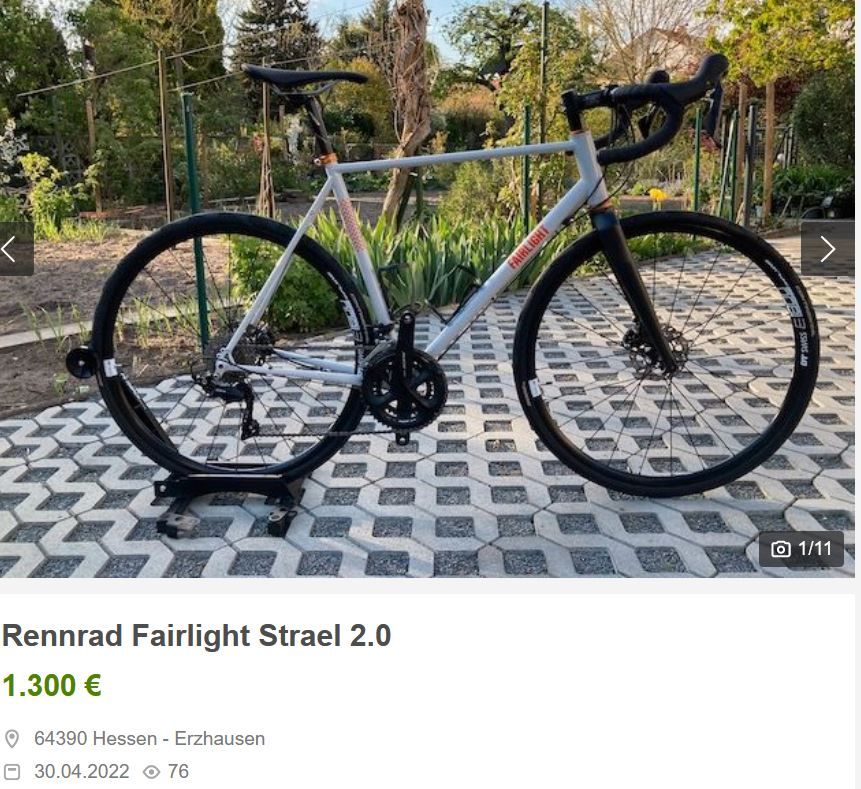Advance to the next listing photo
861x789 pixels.
[x=828, y=249]
